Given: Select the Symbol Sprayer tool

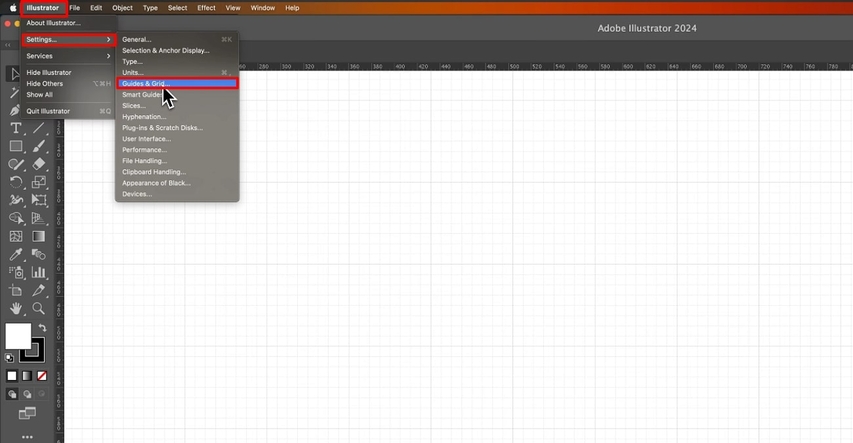Looking at the screenshot, I should [16, 272].
